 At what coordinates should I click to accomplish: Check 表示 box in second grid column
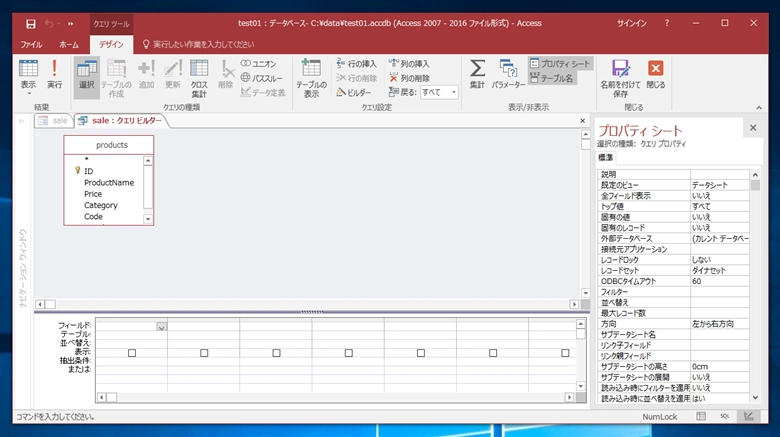[x=204, y=353]
